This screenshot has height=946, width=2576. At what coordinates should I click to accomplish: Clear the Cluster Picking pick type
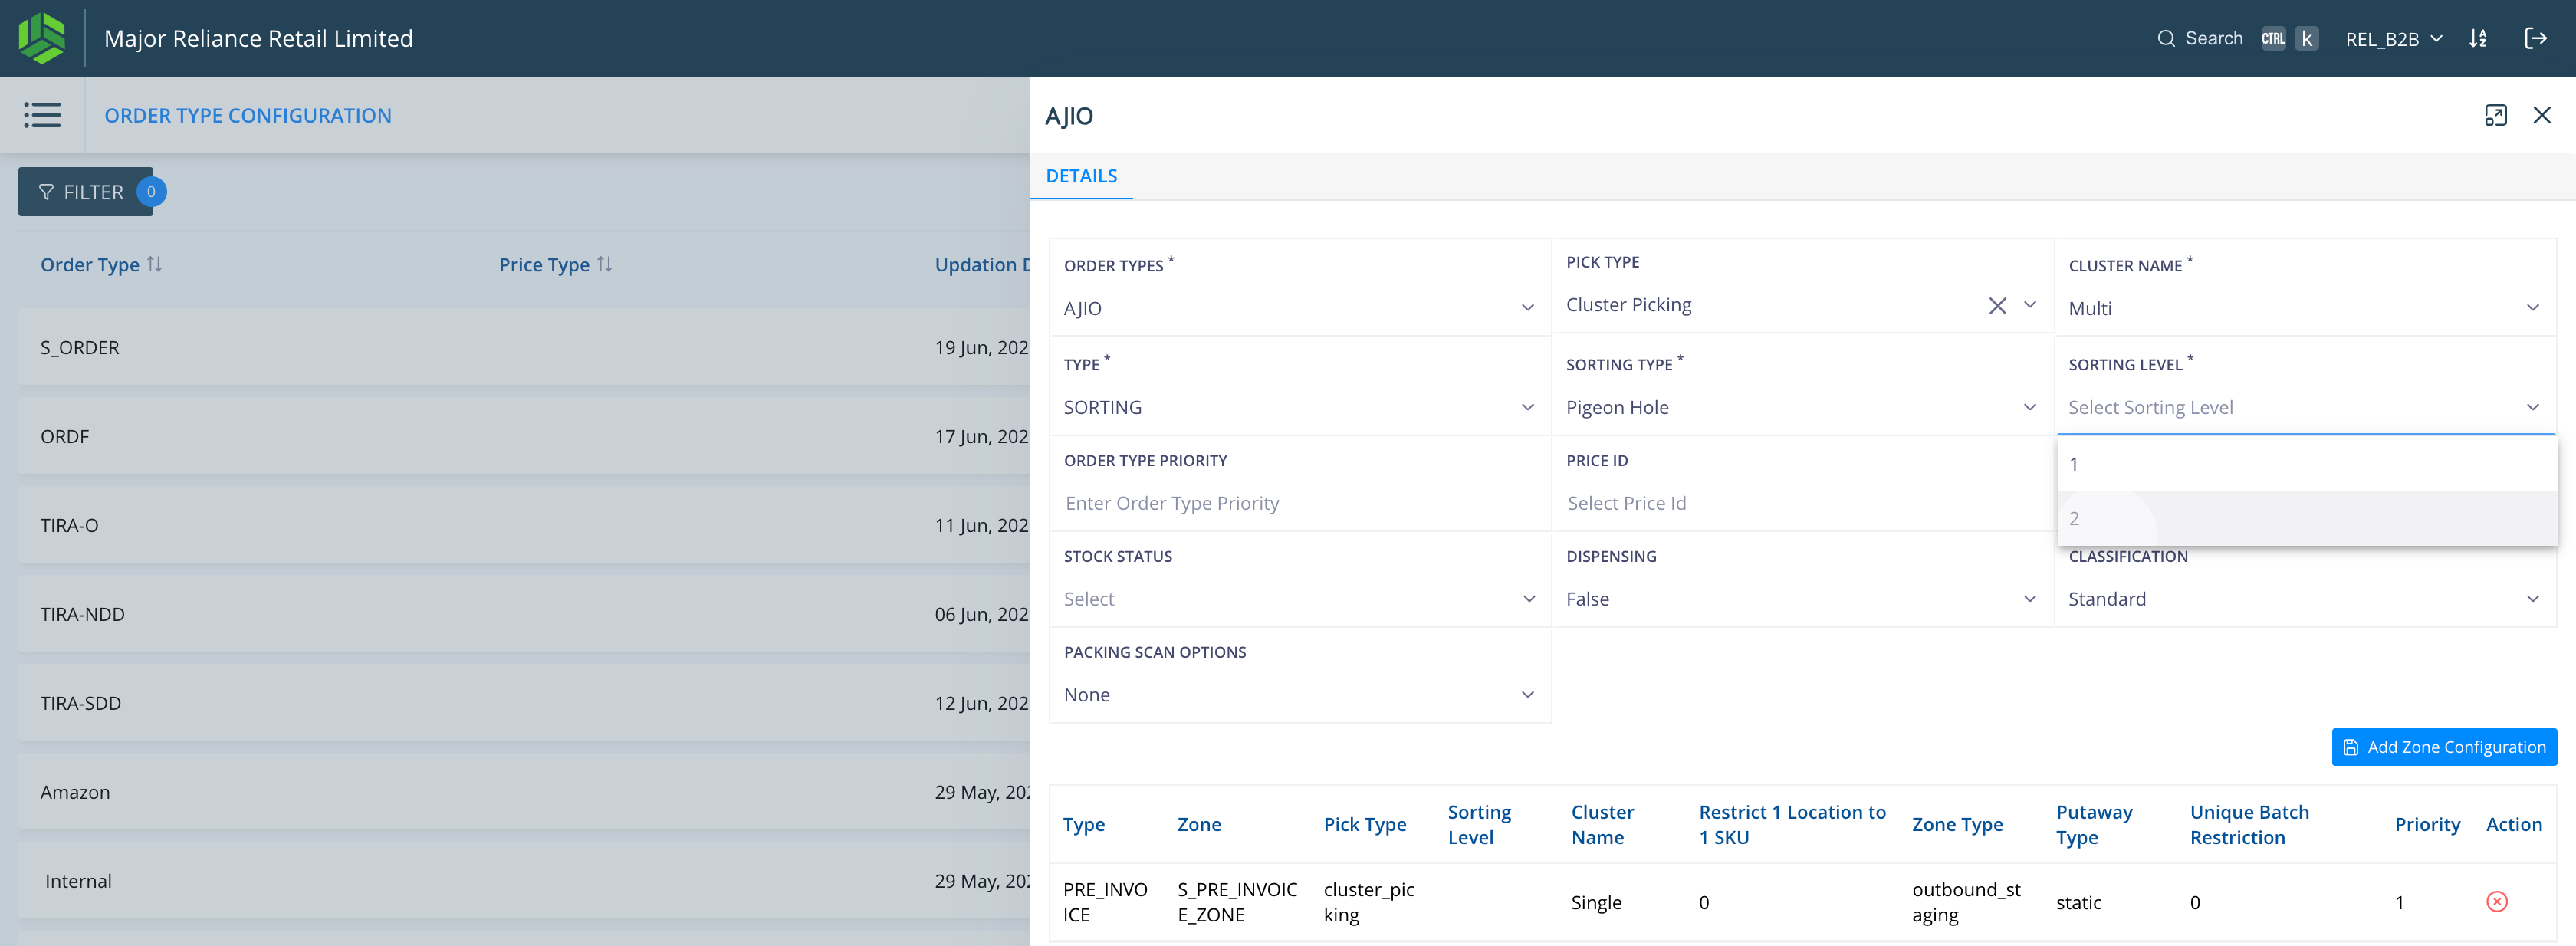(x=1997, y=305)
